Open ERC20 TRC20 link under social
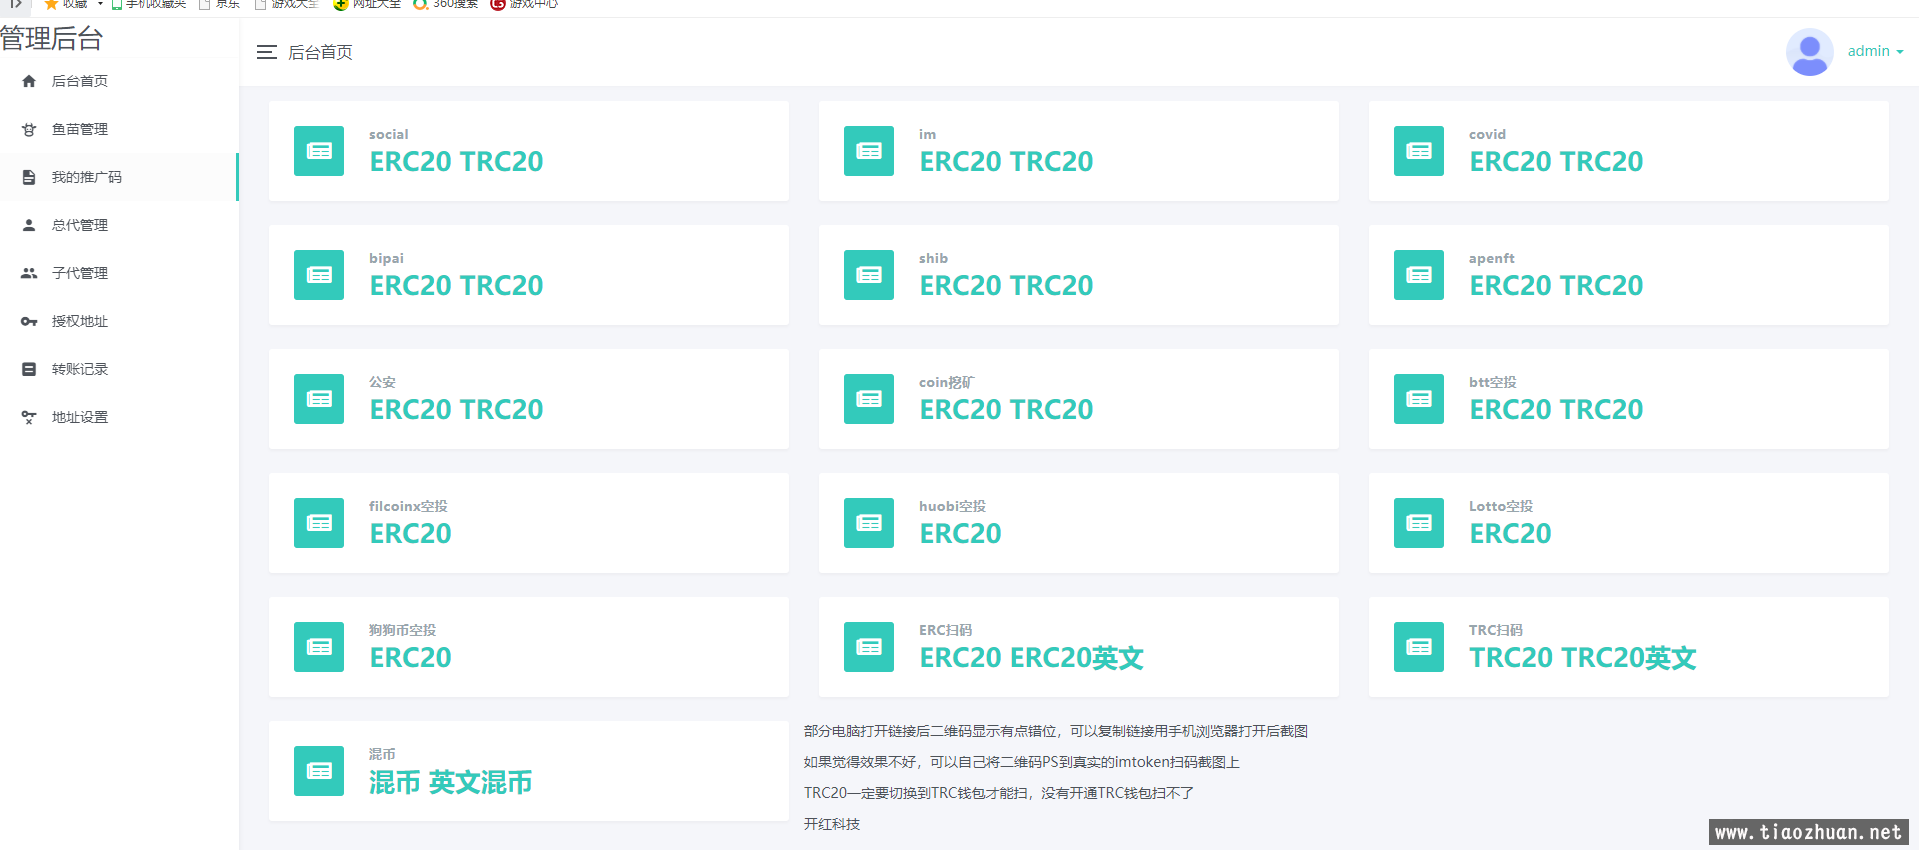 click(456, 161)
